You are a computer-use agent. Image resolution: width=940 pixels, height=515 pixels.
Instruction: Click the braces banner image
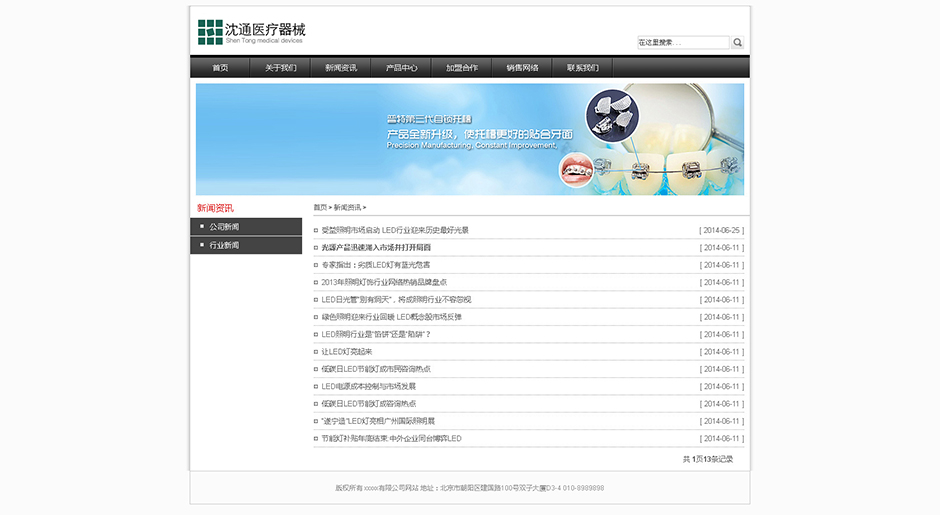(470, 139)
